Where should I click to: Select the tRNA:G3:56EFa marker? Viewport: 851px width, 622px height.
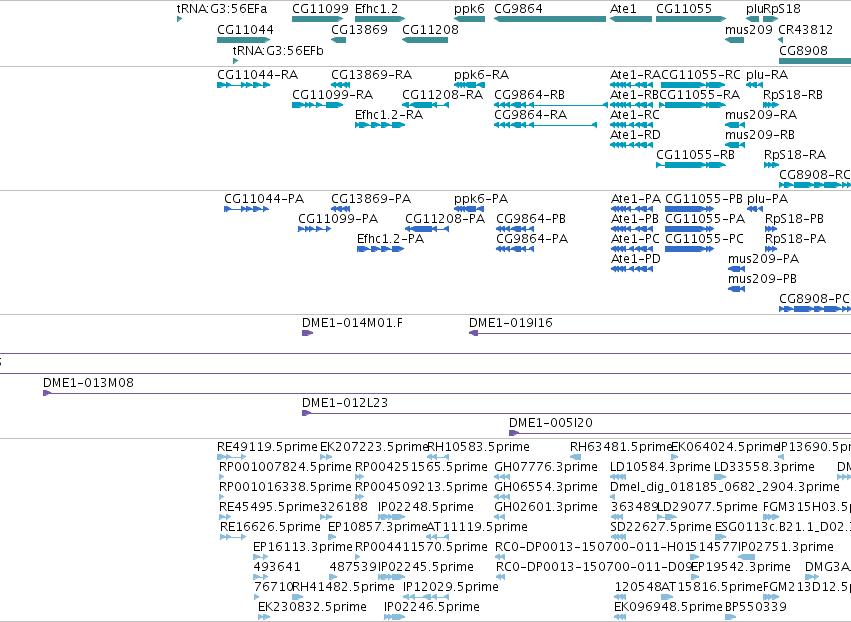tap(179, 19)
